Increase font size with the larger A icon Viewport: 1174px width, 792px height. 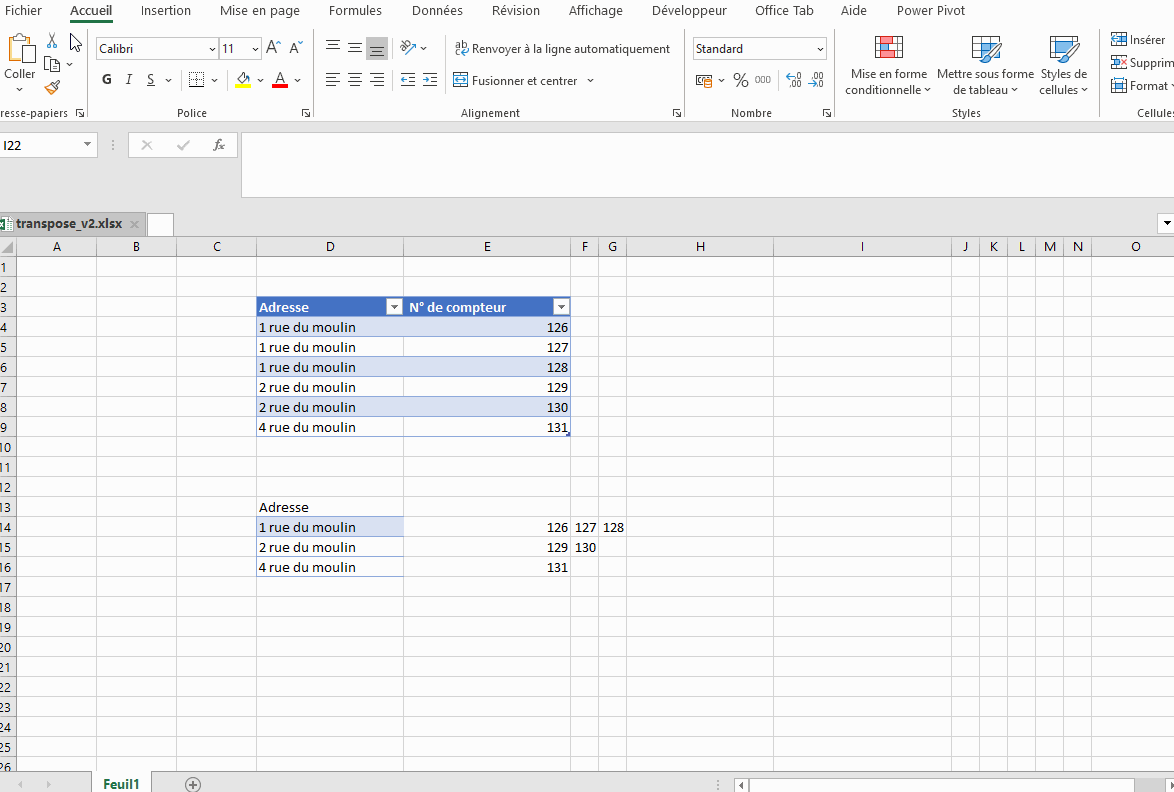point(277,48)
